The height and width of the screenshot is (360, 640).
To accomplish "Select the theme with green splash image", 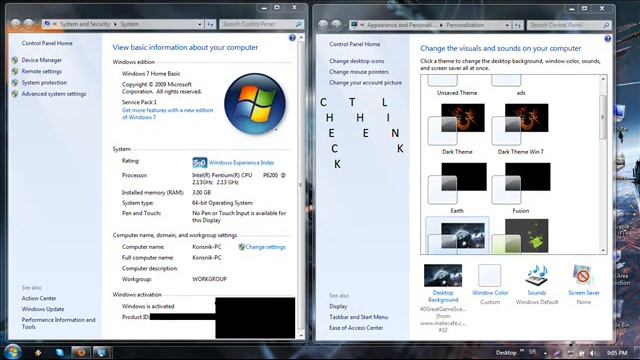I will pos(520,236).
